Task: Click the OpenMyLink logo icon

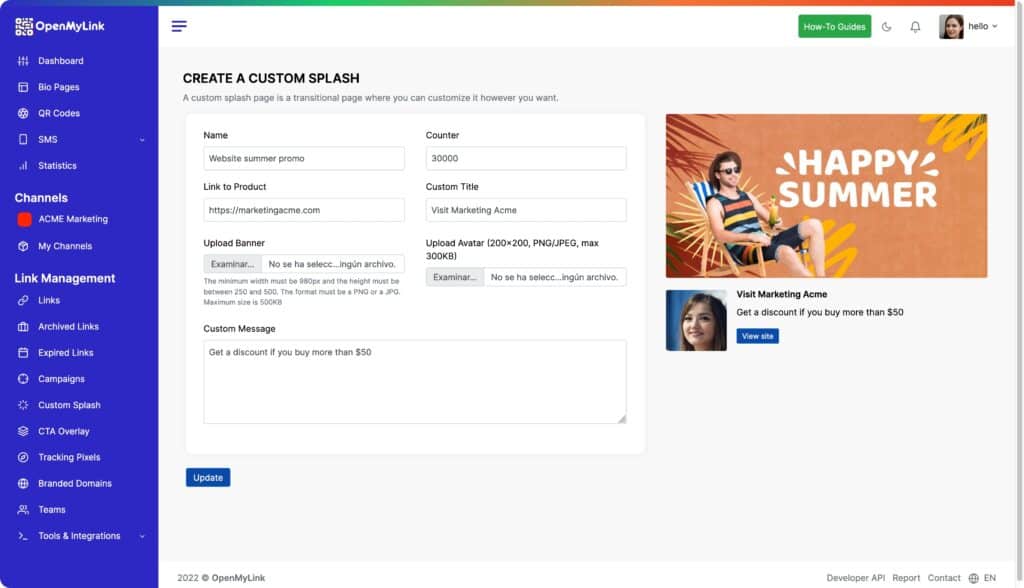Action: point(24,26)
